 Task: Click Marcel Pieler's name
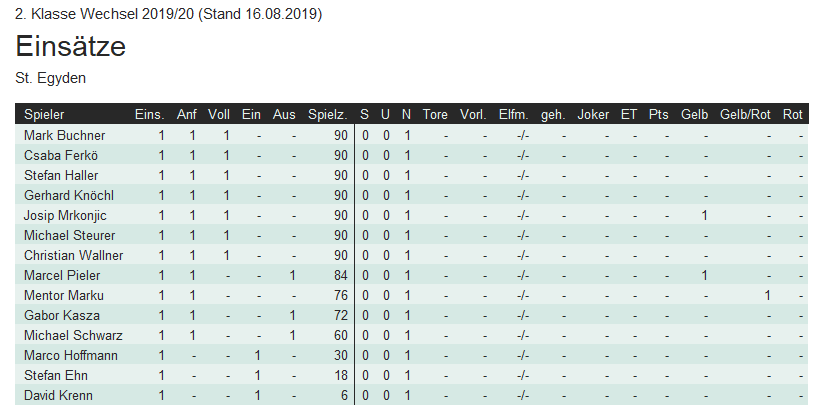[x=62, y=275]
